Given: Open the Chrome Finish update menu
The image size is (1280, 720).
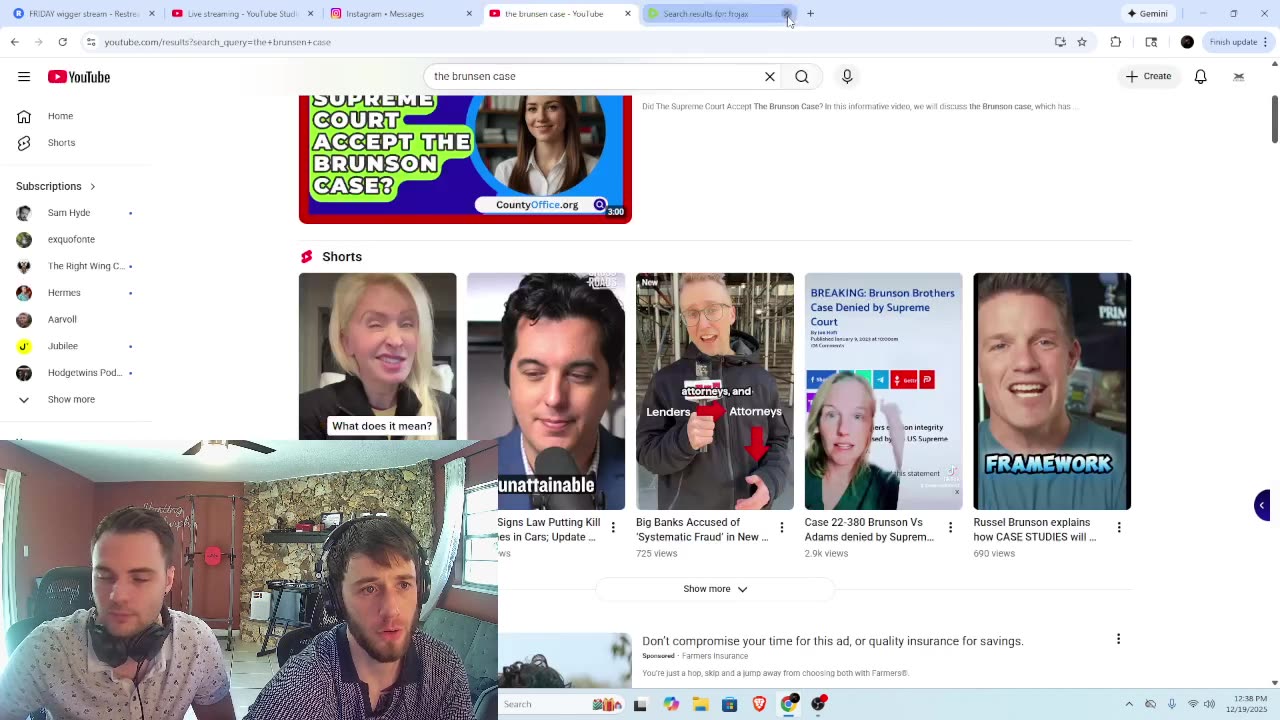Looking at the screenshot, I should coord(1238,42).
